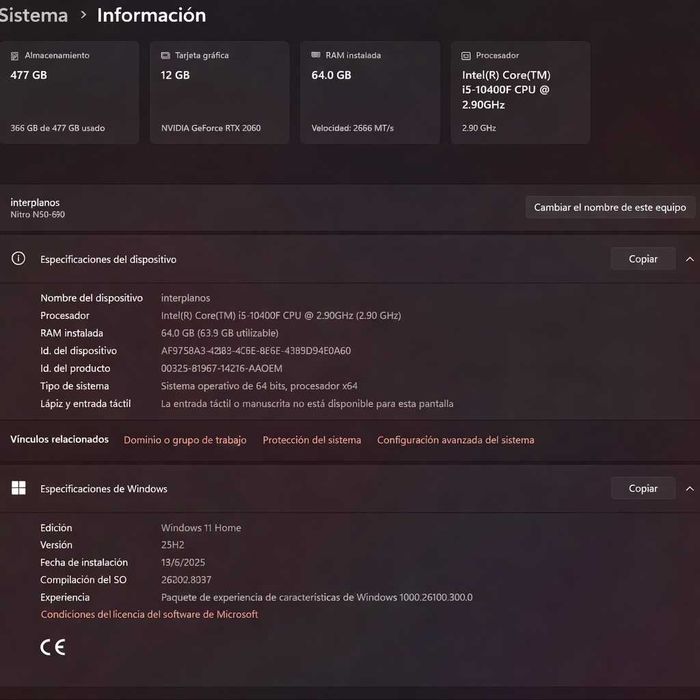
Task: Click the graphics card icon beside Tarjeta gráfica
Action: 165,55
